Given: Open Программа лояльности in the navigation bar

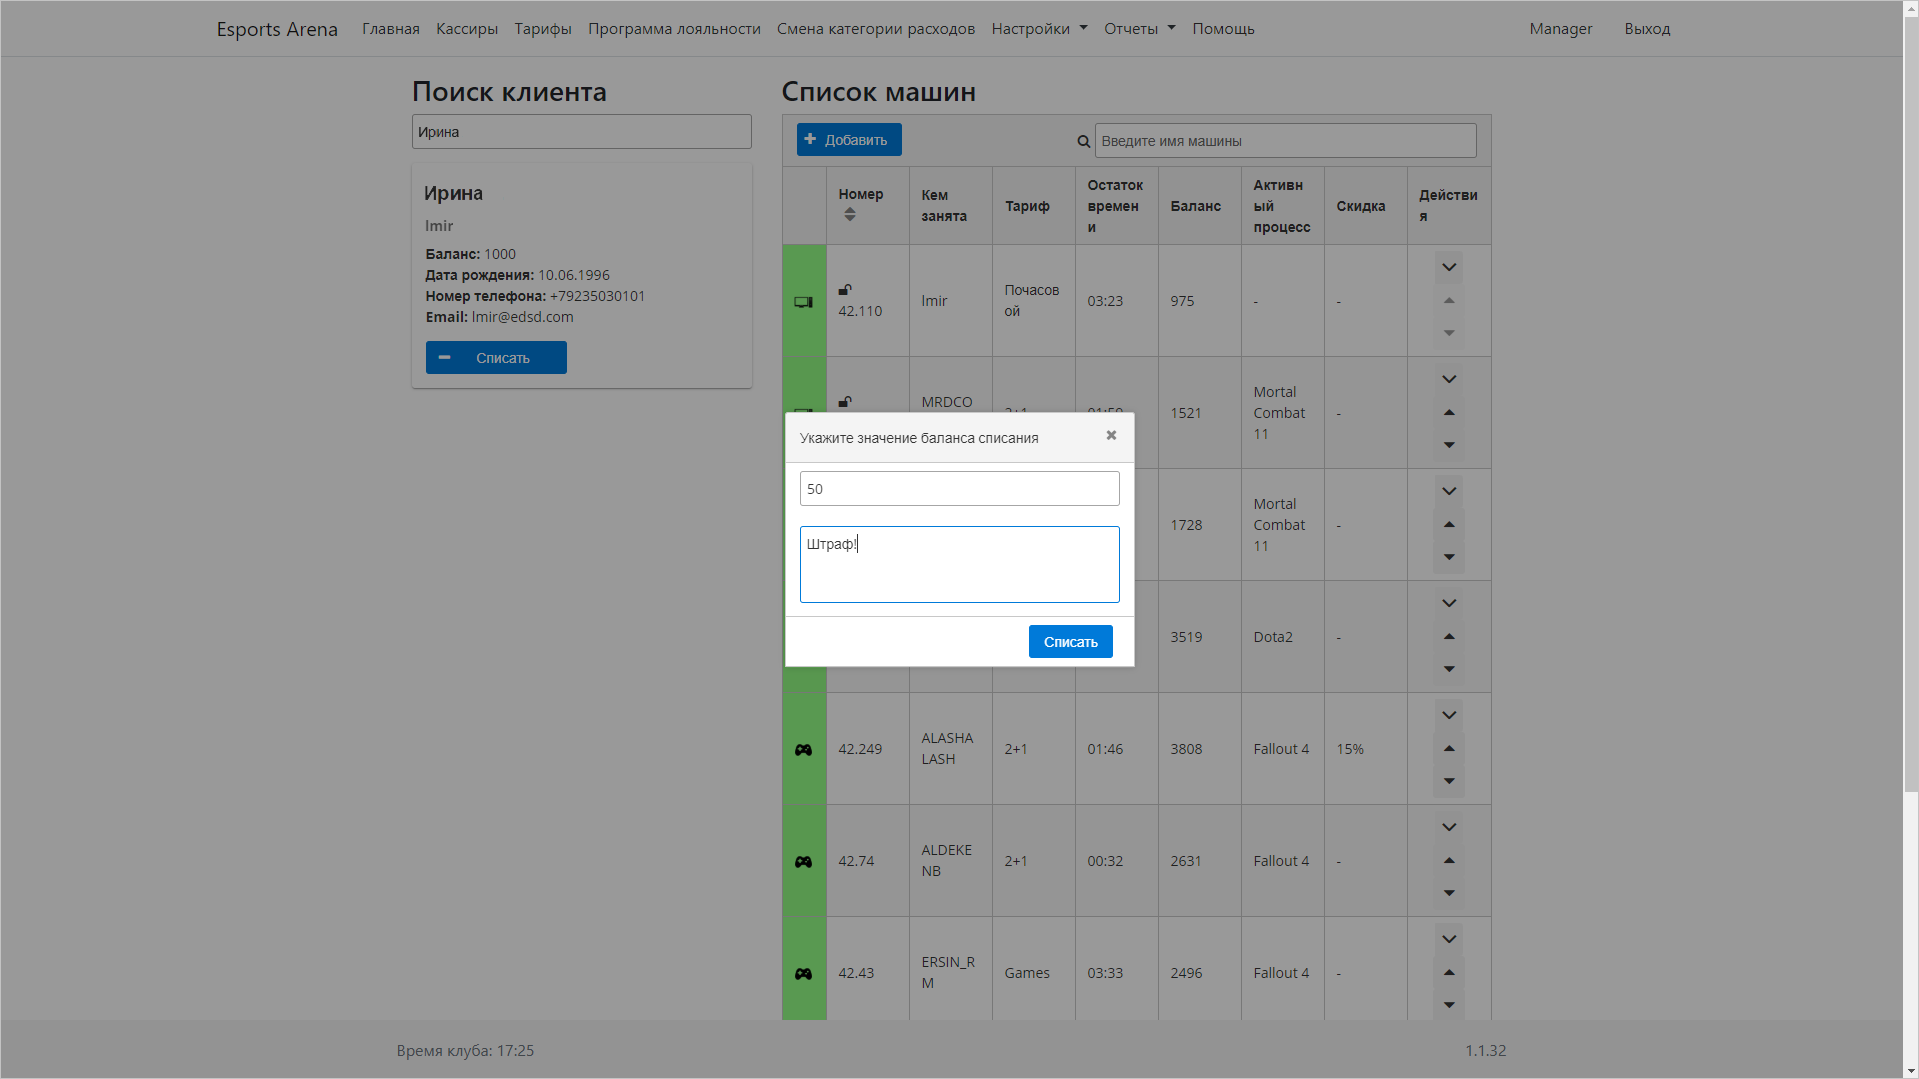Looking at the screenshot, I should click(674, 29).
